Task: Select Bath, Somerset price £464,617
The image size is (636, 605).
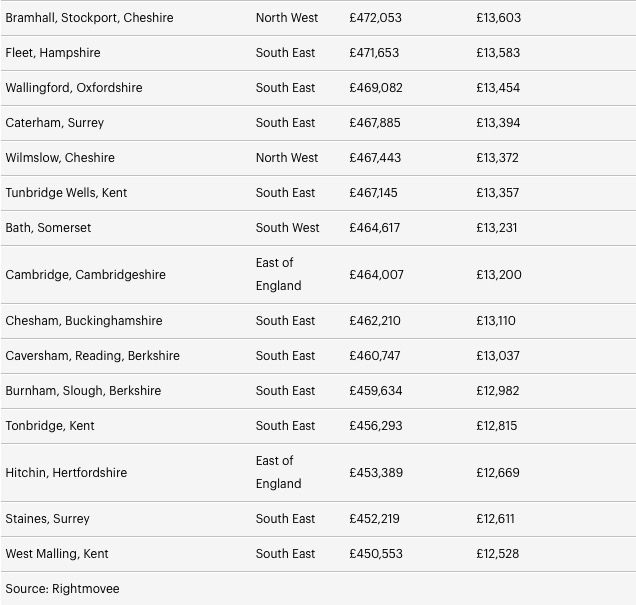Action: (x=374, y=227)
